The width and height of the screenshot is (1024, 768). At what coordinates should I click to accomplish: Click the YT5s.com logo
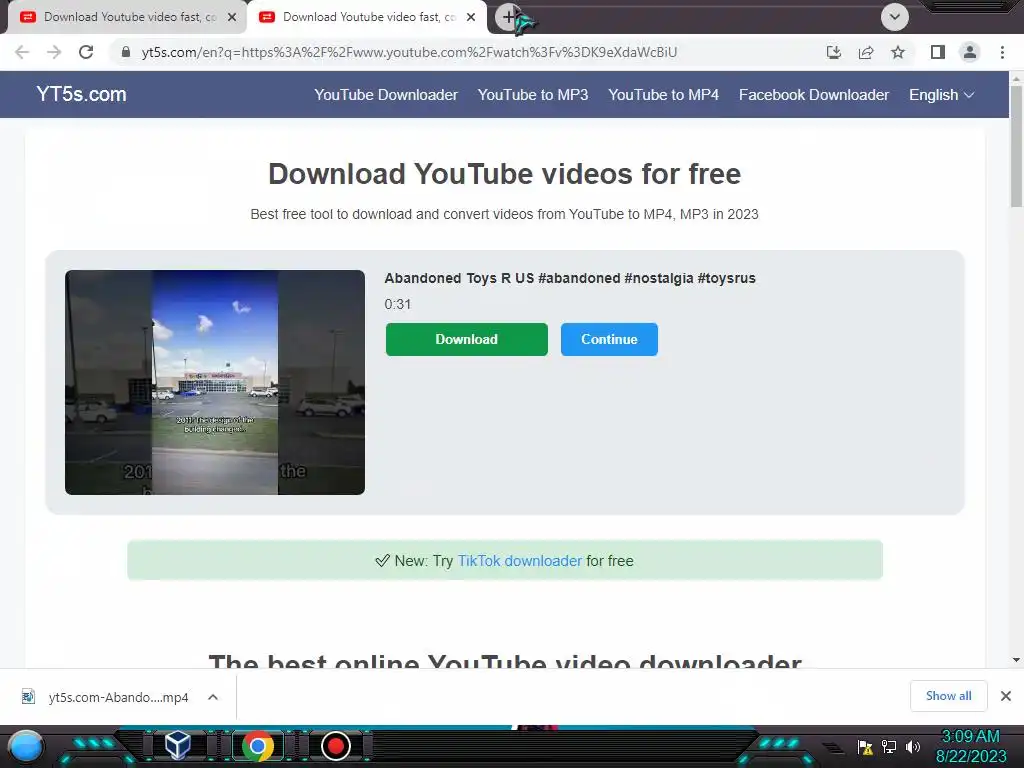(x=82, y=94)
